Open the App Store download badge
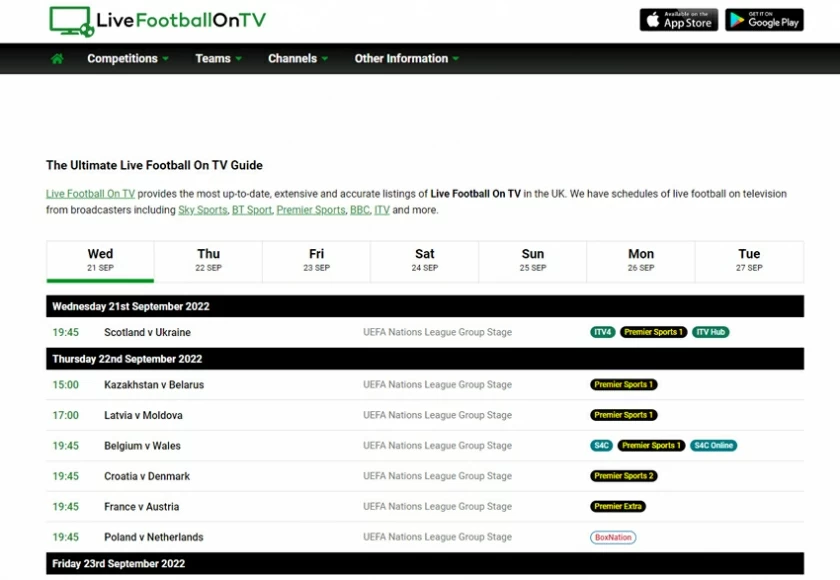This screenshot has width=840, height=580. pos(678,19)
